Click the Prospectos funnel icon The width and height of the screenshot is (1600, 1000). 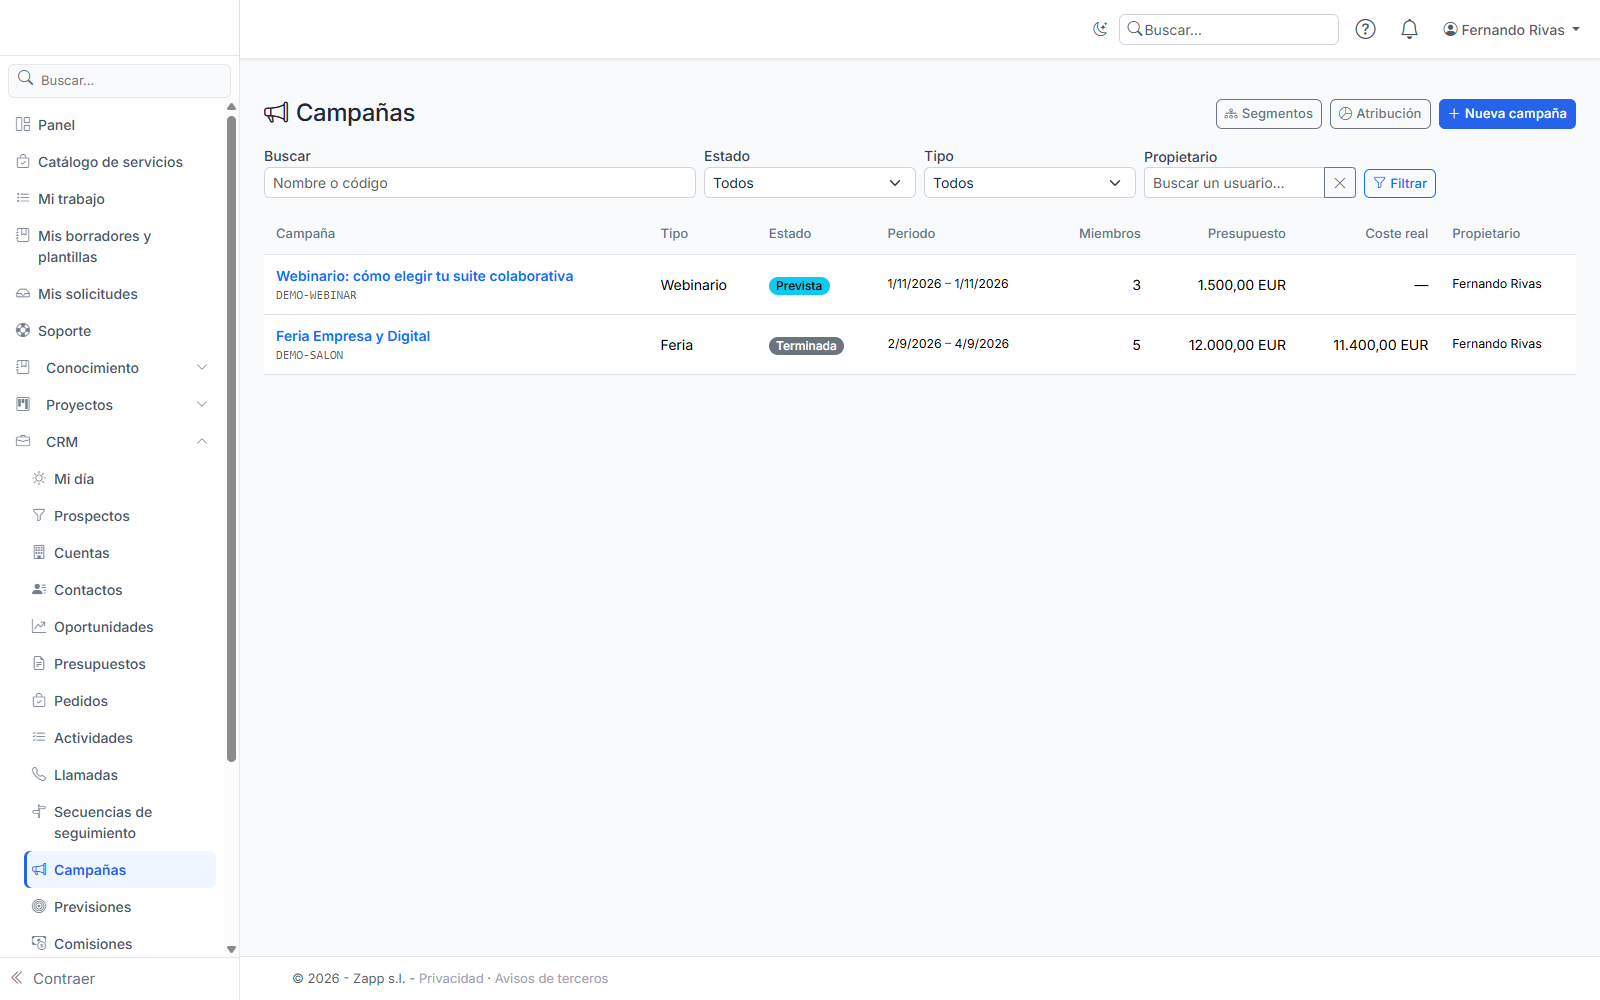pos(39,515)
